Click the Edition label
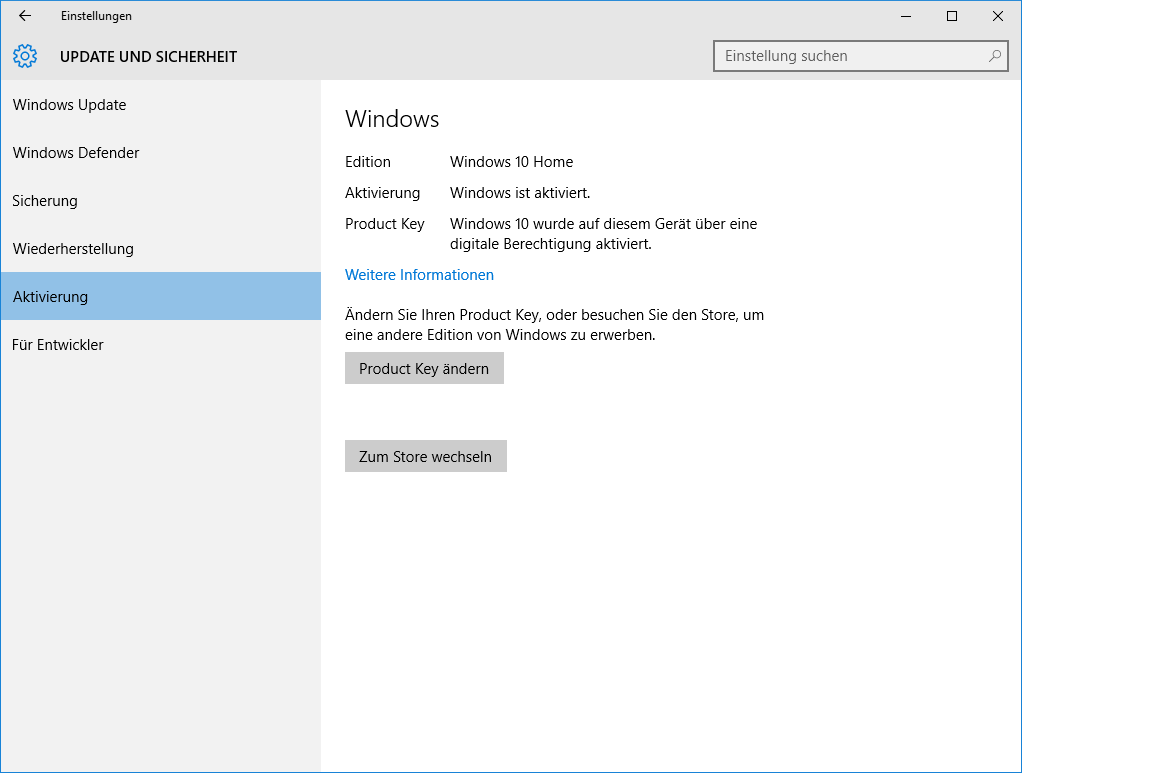The height and width of the screenshot is (773, 1152). (x=368, y=162)
